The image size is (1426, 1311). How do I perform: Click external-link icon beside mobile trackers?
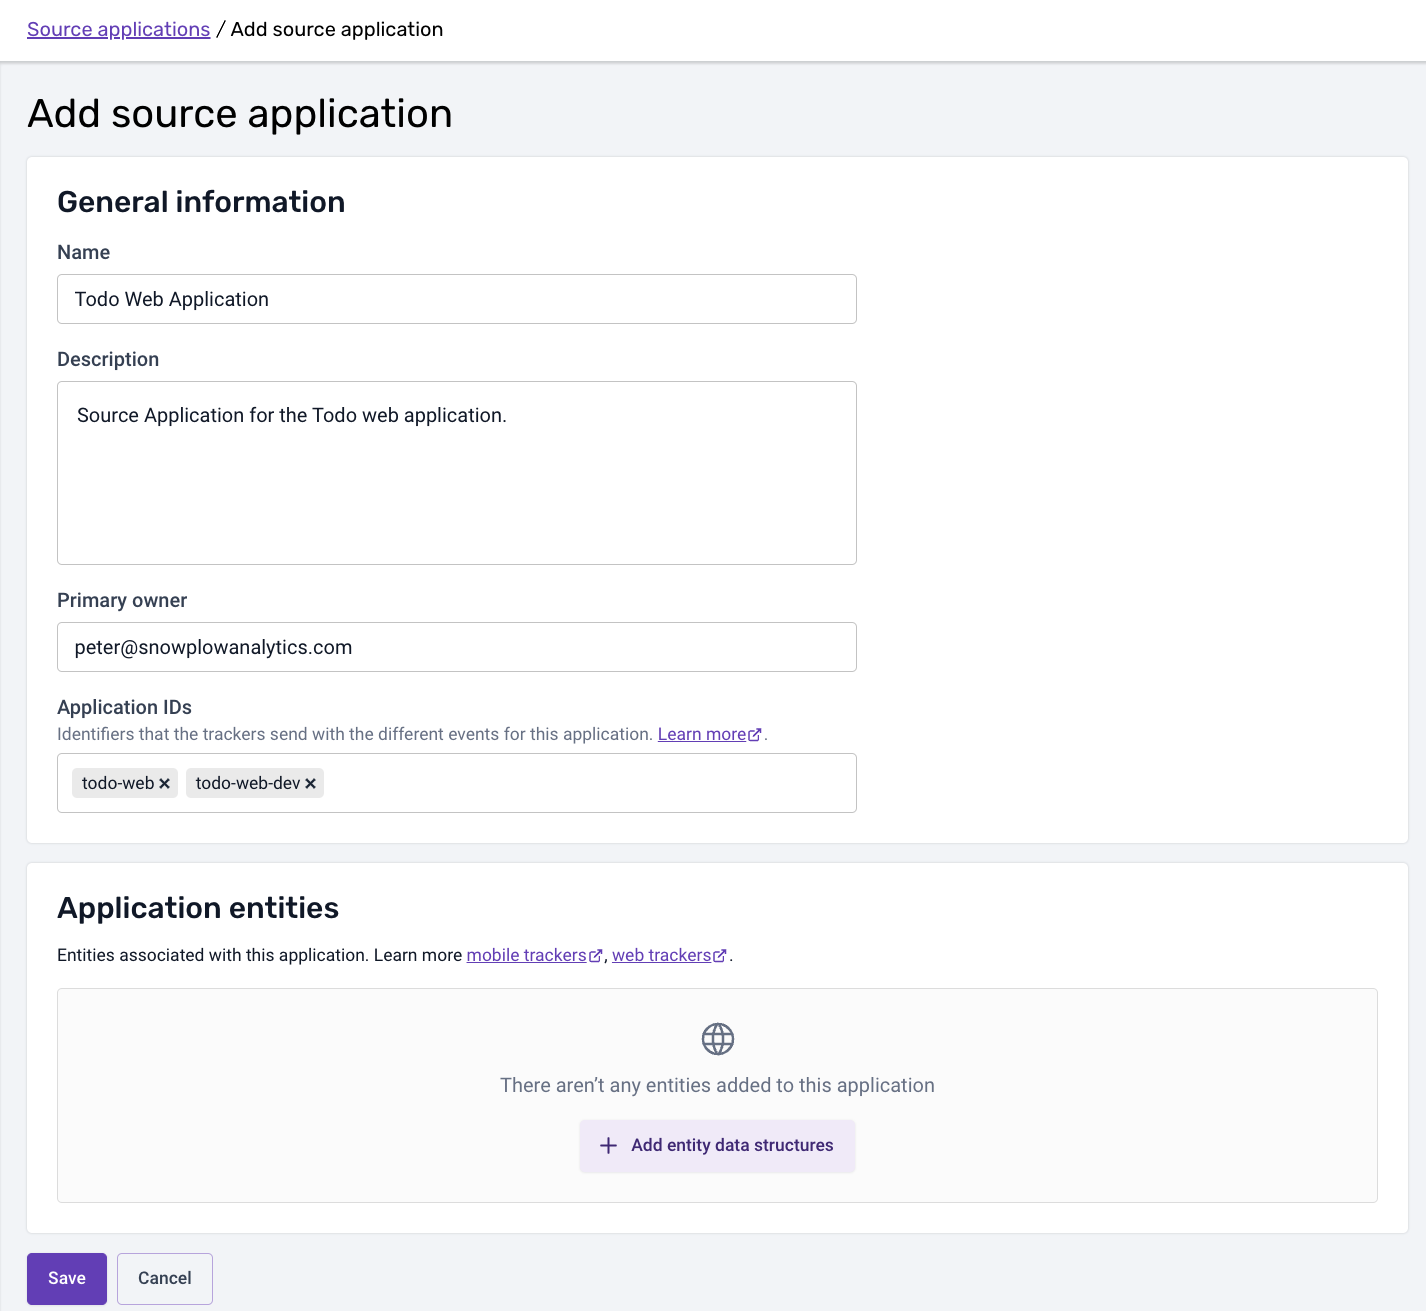tap(596, 956)
